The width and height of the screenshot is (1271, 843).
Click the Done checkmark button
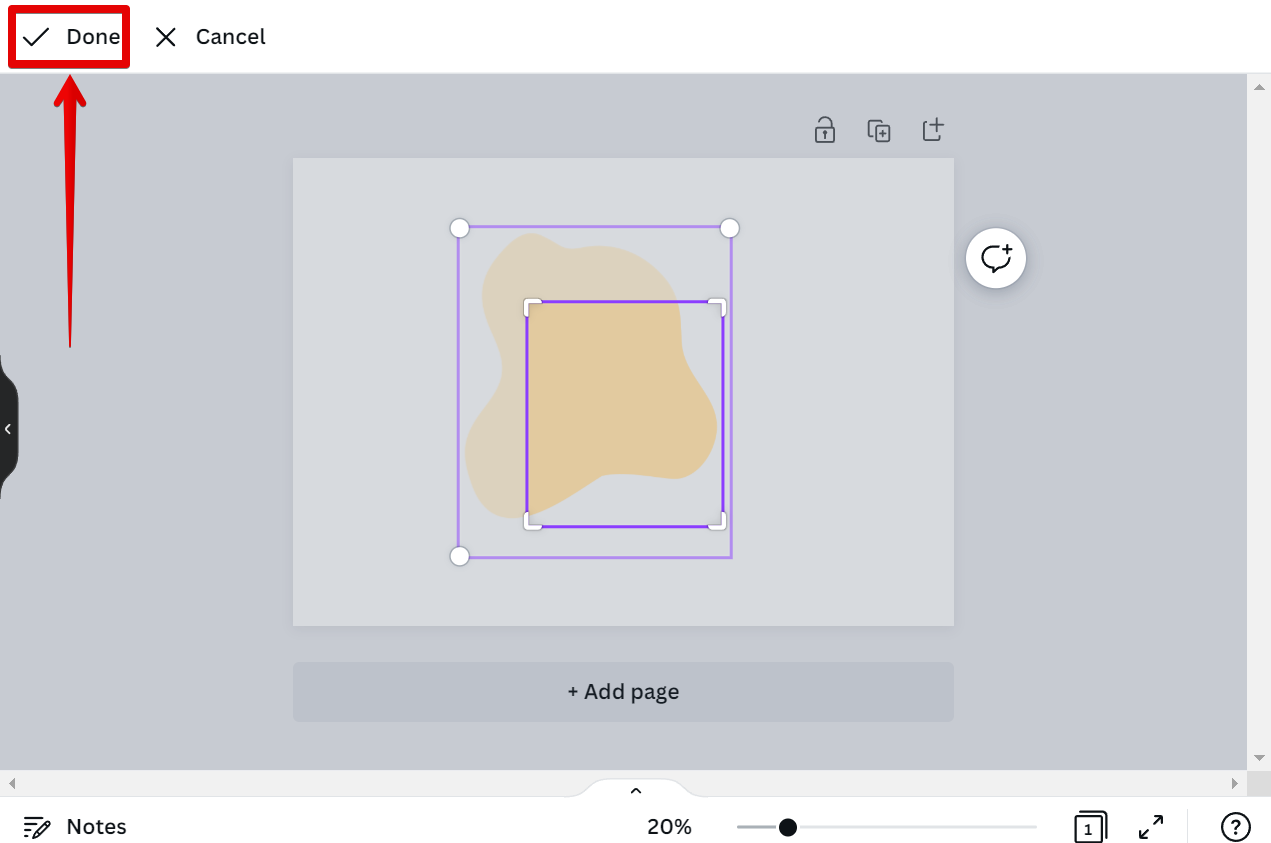[70, 37]
